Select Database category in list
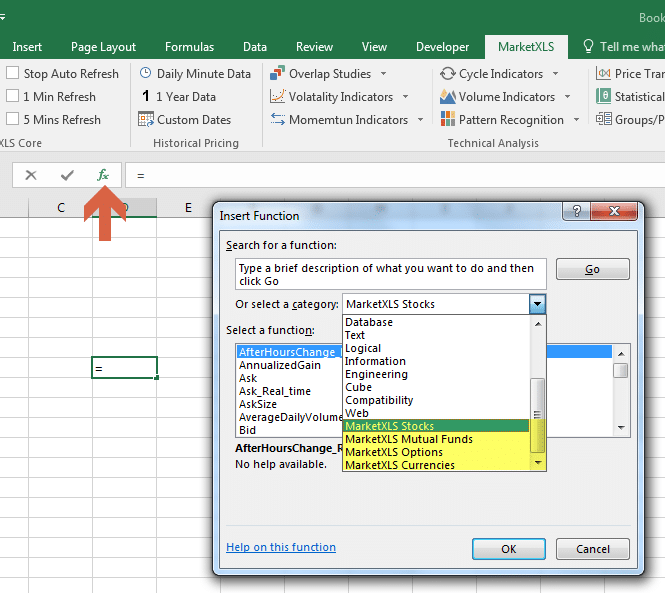This screenshot has height=593, width=665. click(x=436, y=322)
